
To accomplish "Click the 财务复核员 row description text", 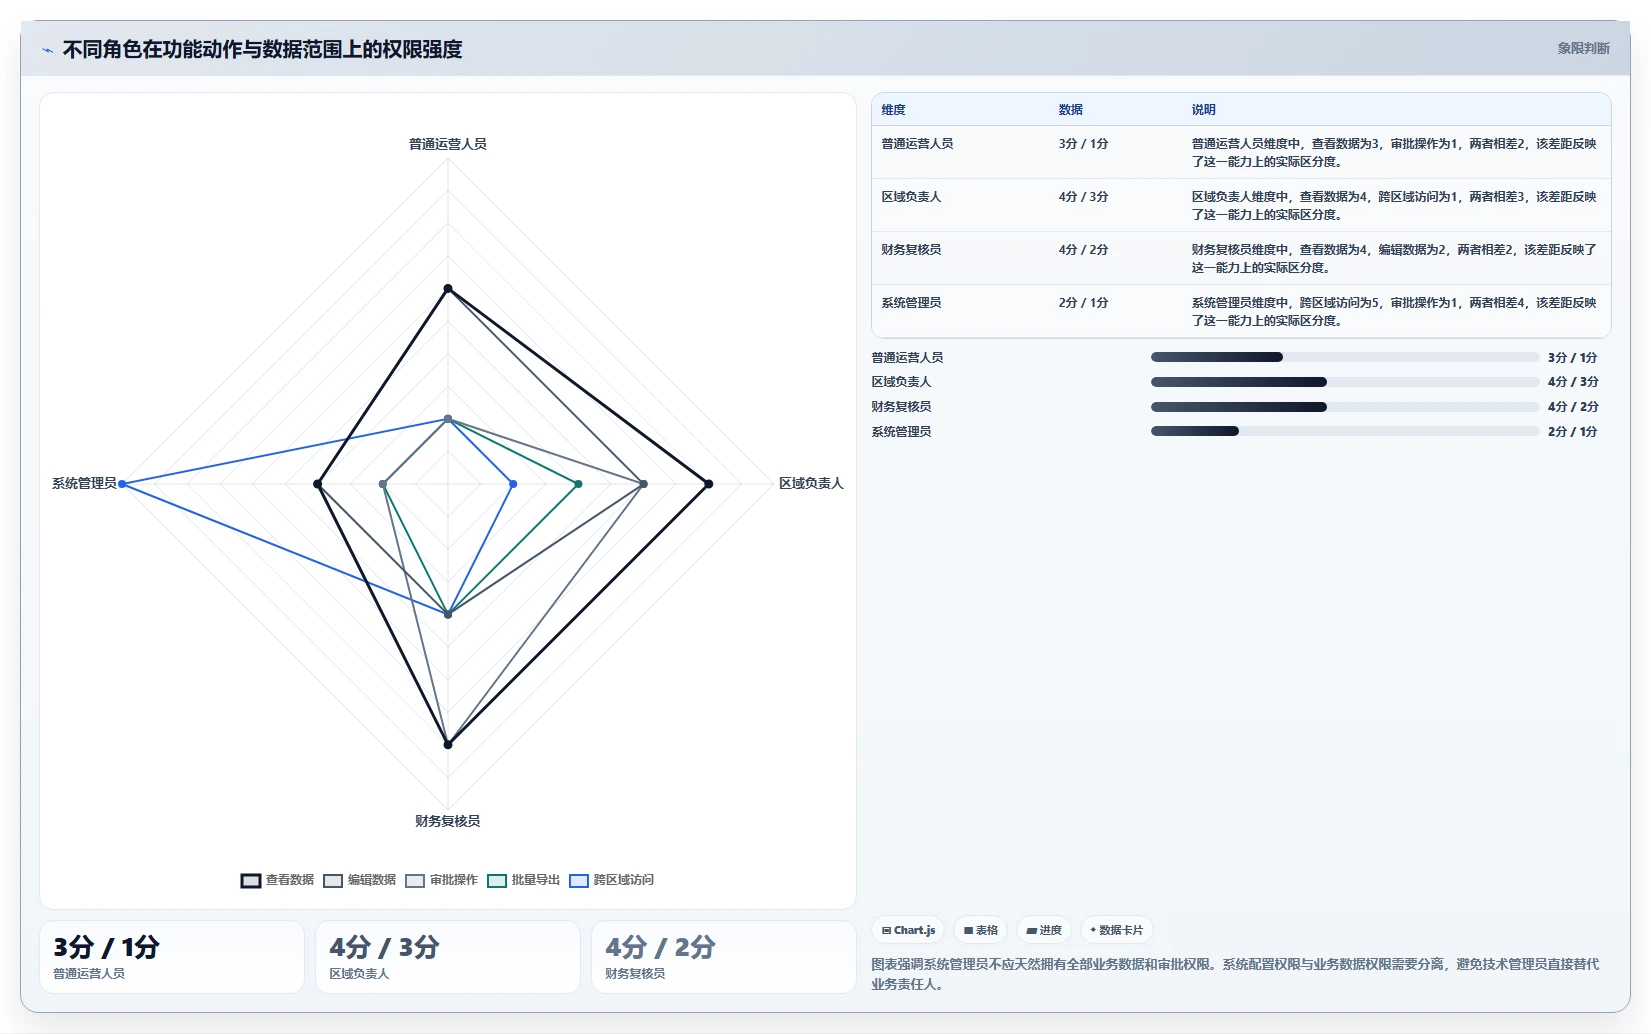I will point(1393,259).
